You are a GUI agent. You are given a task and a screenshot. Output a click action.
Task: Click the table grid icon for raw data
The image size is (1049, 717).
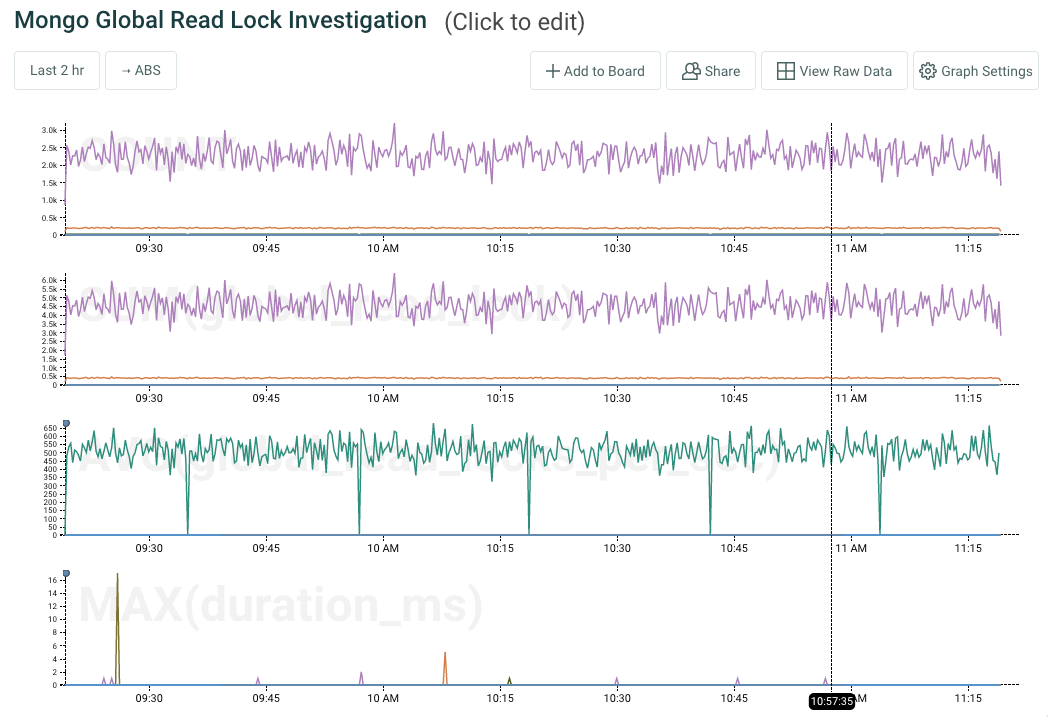point(785,71)
